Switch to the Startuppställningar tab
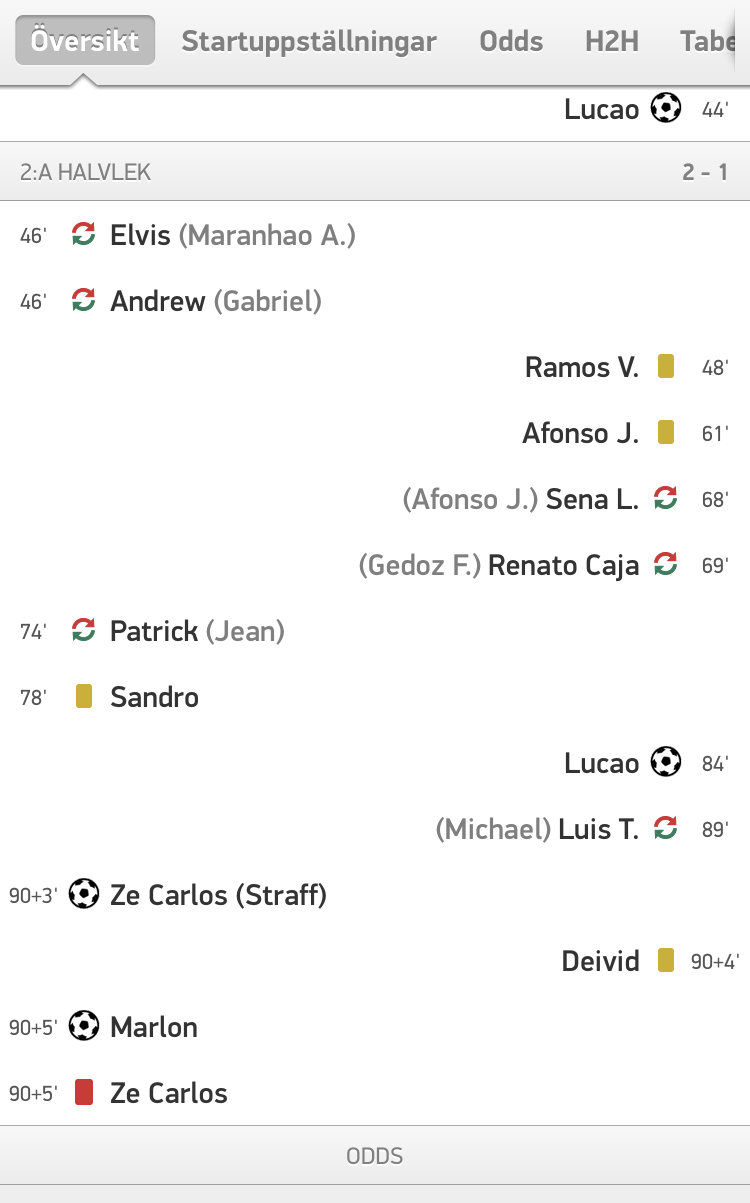The image size is (750, 1203). tap(309, 41)
